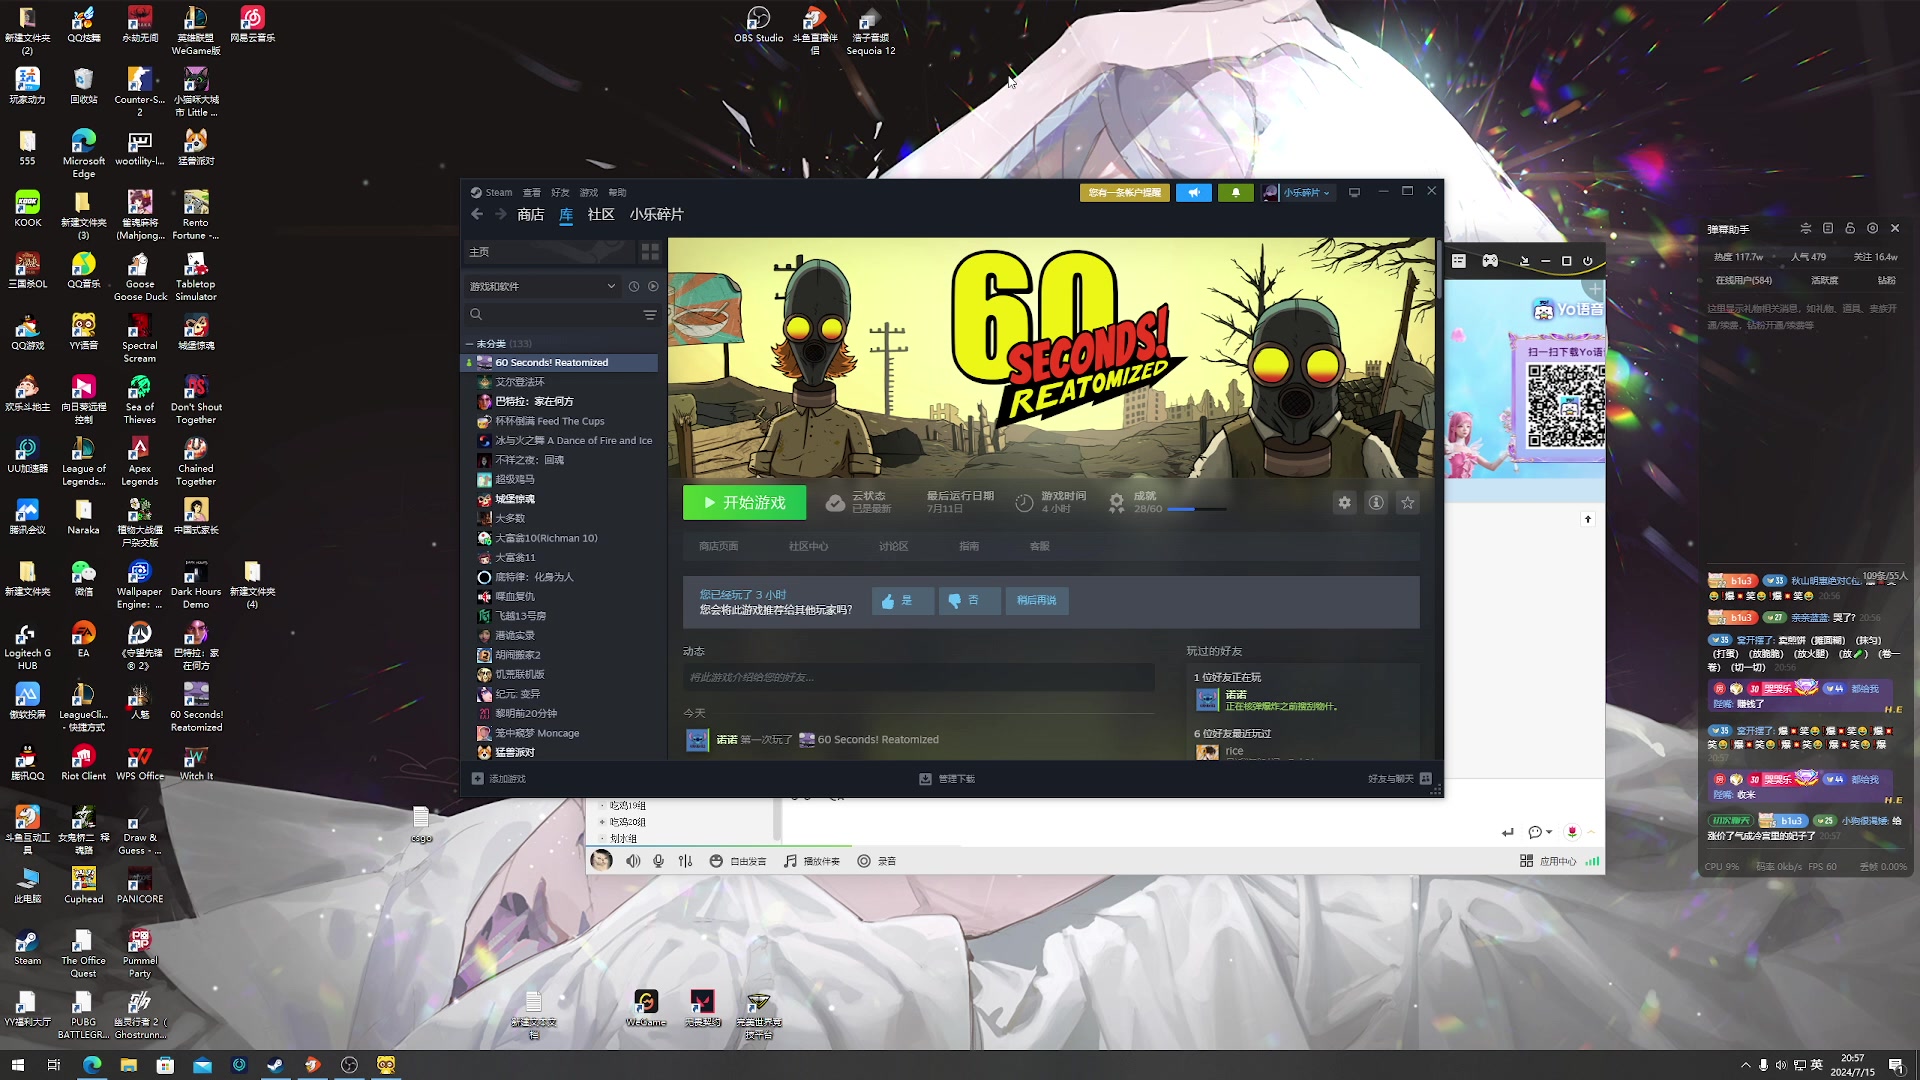Click the game info icon
Screen dimensions: 1920x1080
point(1376,503)
